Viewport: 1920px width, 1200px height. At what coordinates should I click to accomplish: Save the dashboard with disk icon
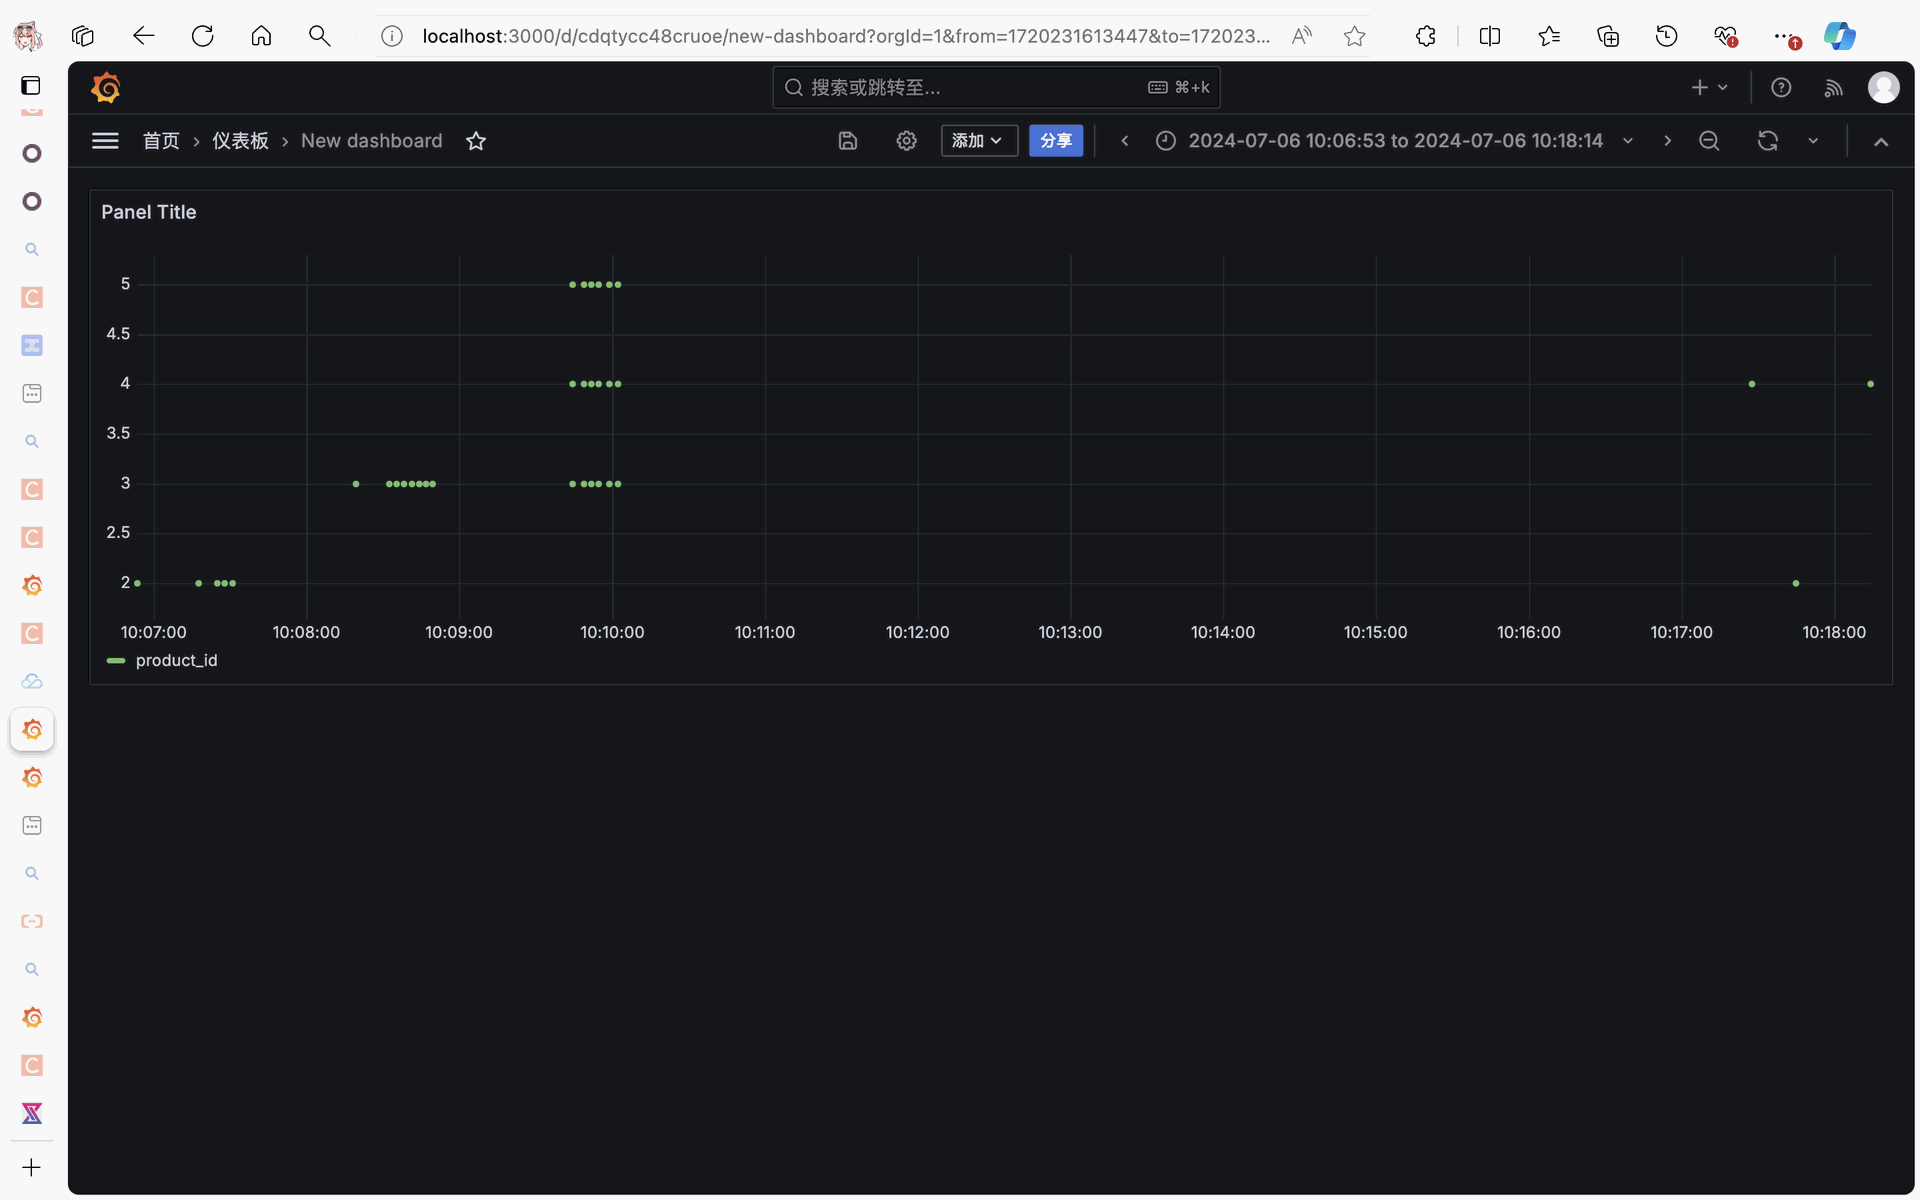(848, 141)
